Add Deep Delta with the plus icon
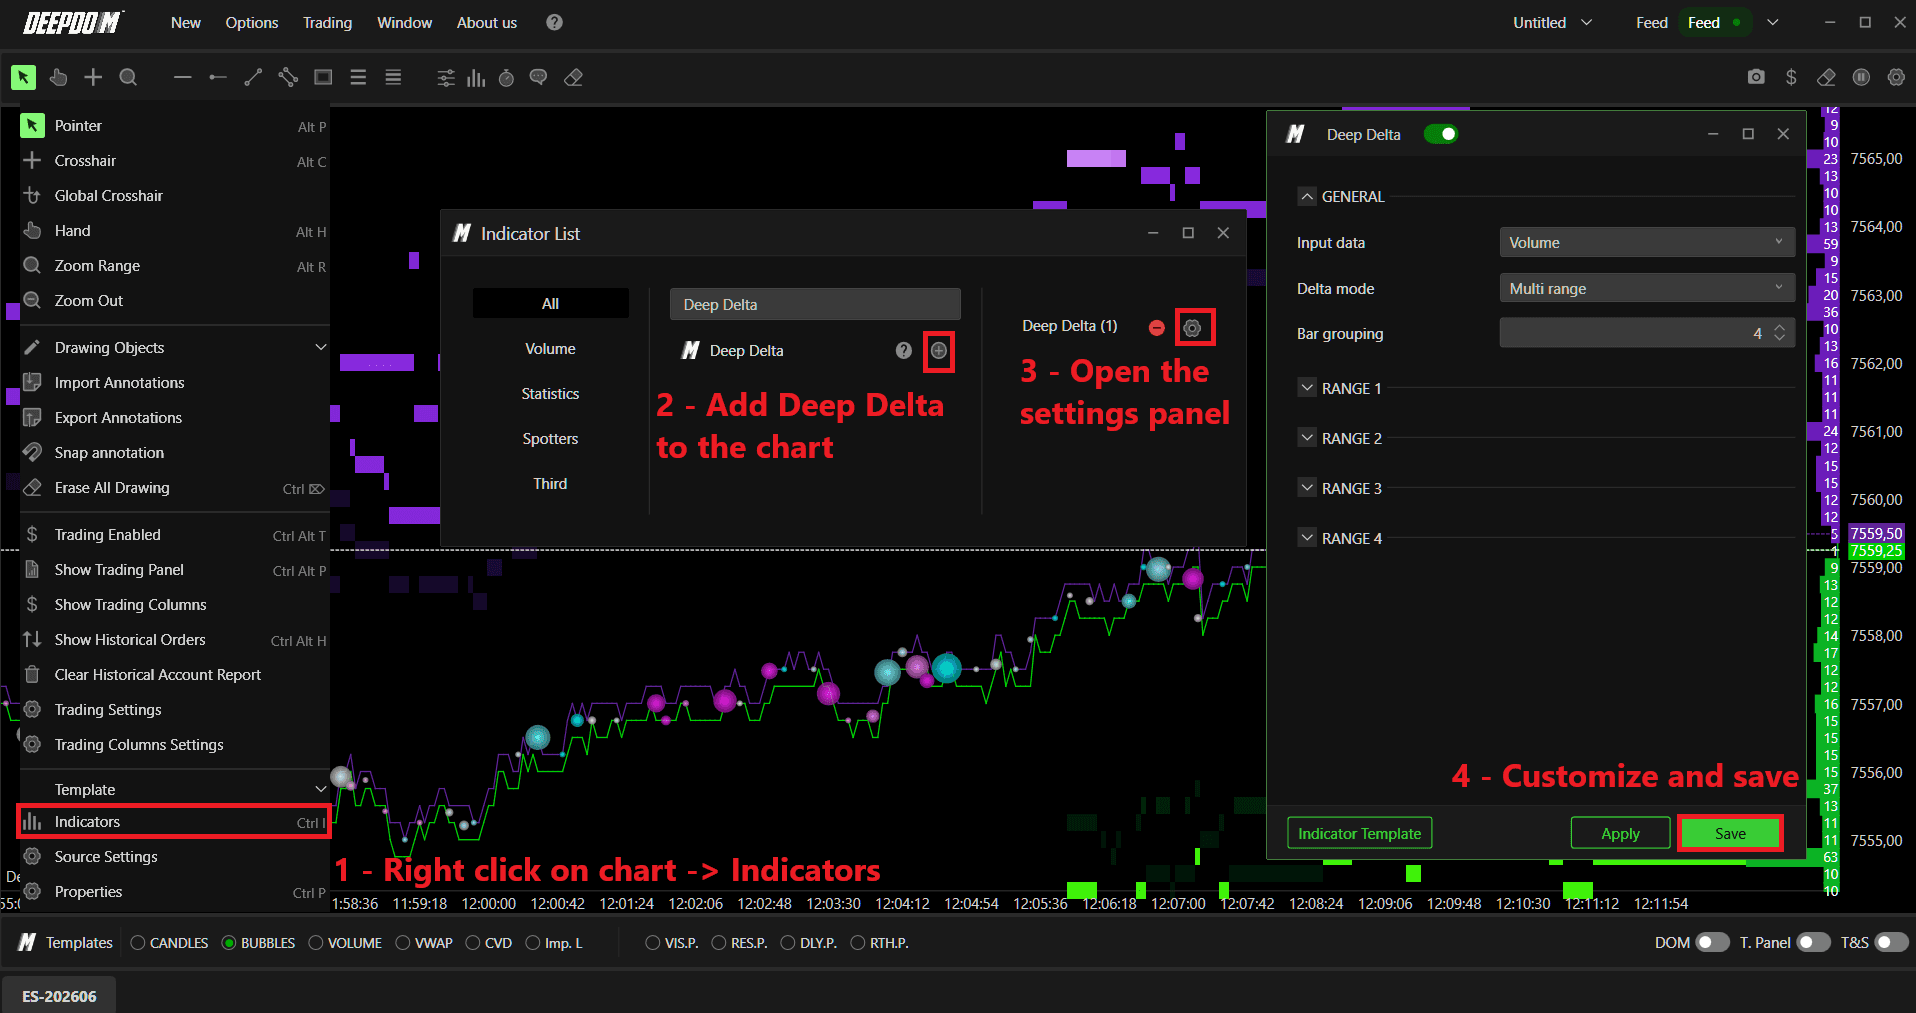 point(939,350)
